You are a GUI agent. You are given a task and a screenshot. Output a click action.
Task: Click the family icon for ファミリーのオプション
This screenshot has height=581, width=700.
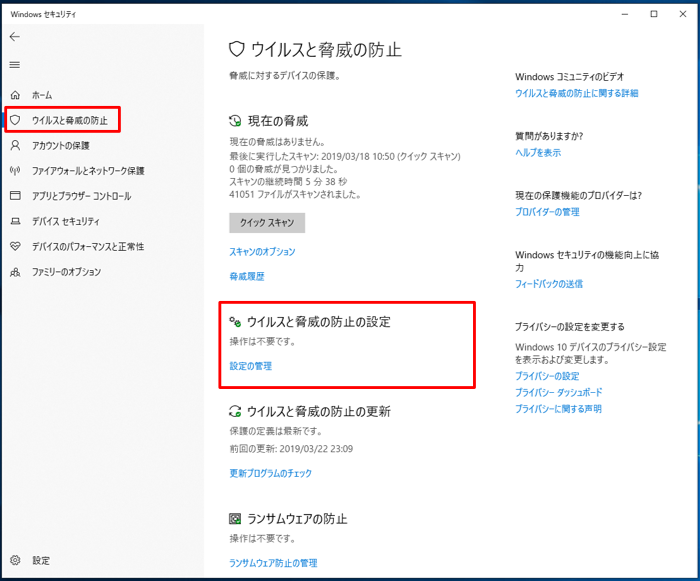[x=15, y=272]
